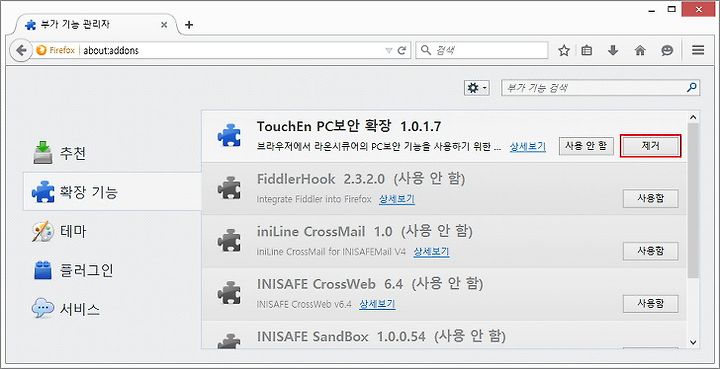Screen dimensions: 720x369
Task: Select the INISAFE SandBox 1.0.0.54 row
Action: 444,335
